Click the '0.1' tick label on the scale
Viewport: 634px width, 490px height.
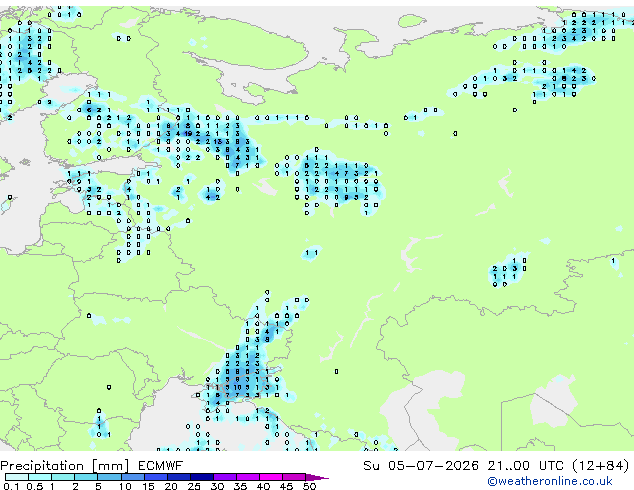coord(12,486)
